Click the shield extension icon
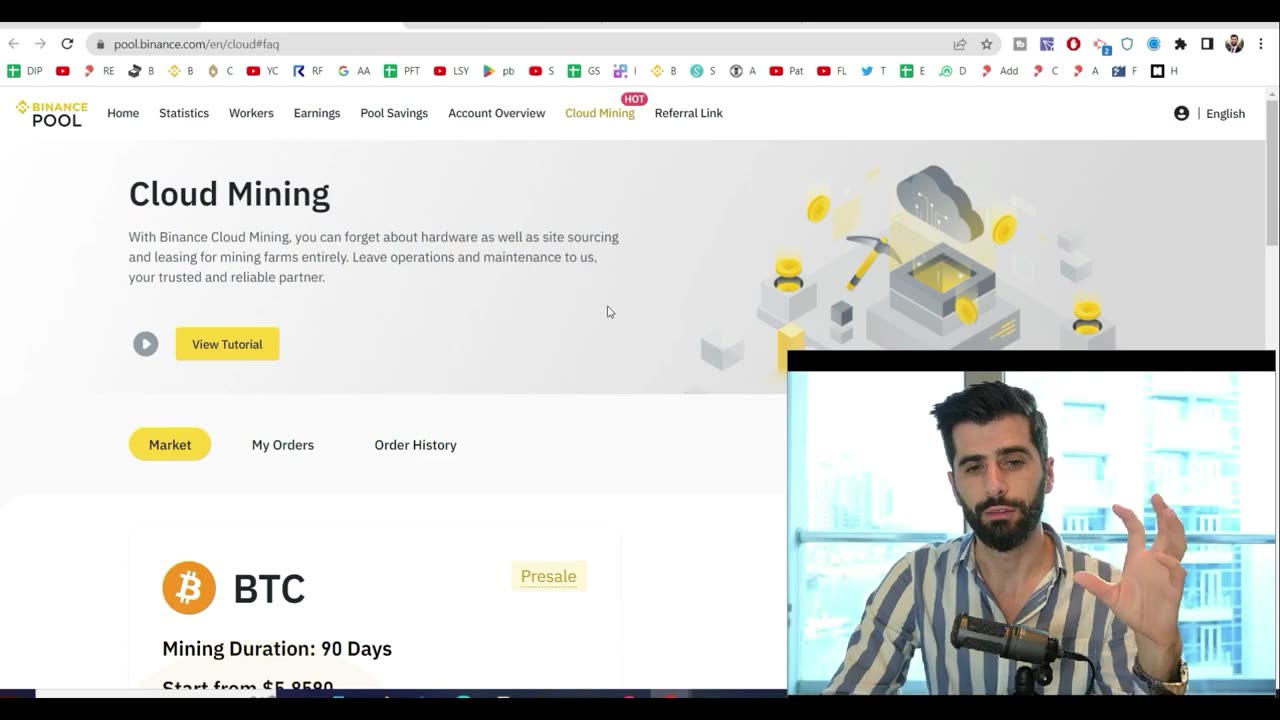 pyautogui.click(x=1127, y=44)
